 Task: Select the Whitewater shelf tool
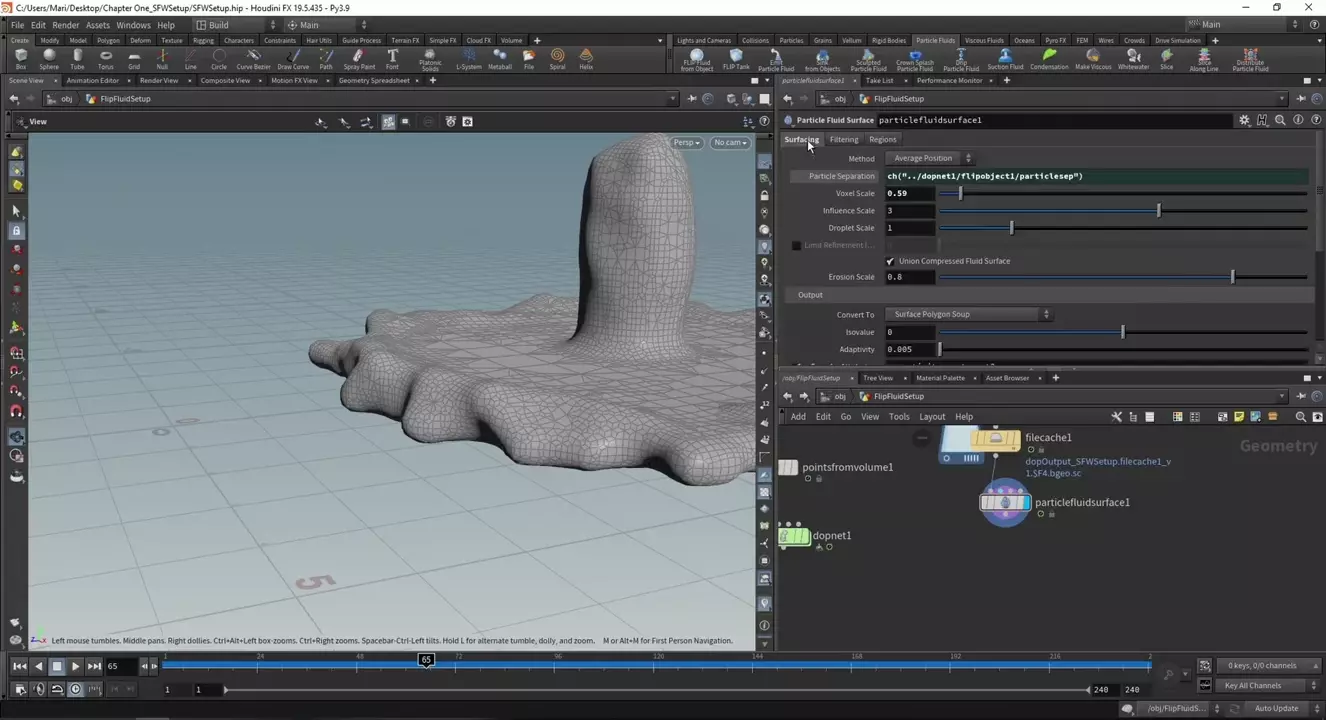[1133, 59]
